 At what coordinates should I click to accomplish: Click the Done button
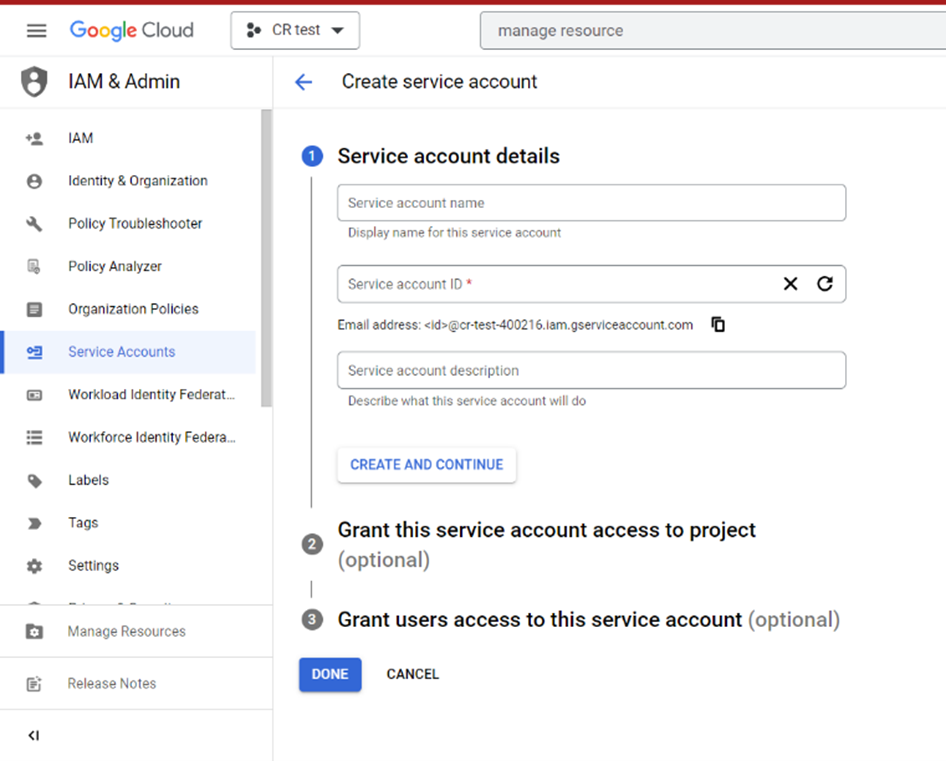330,674
